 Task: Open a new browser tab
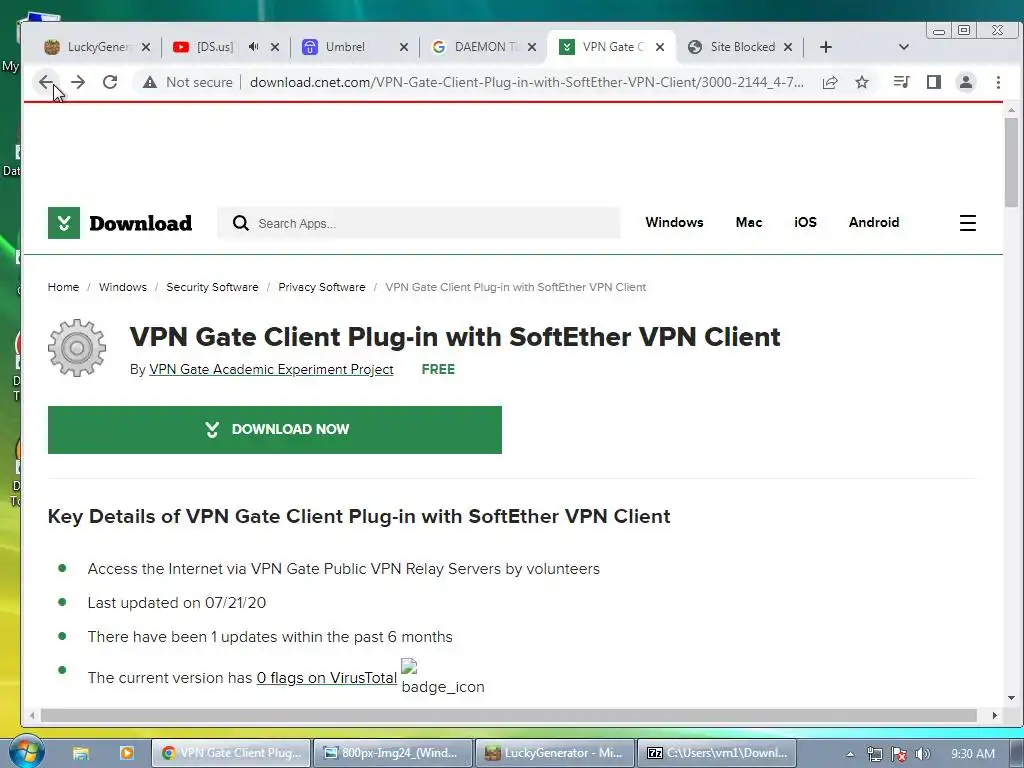pyautogui.click(x=826, y=47)
